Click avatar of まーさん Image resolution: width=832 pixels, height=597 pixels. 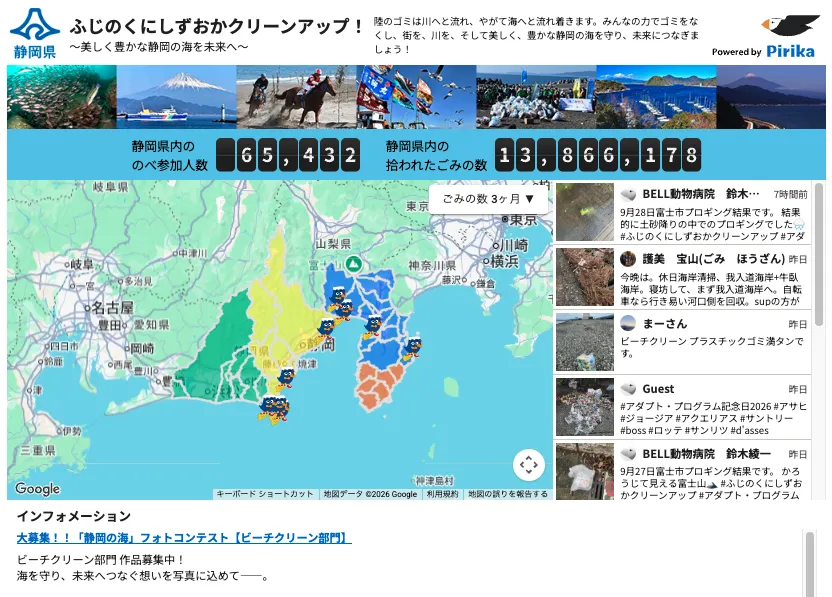pyautogui.click(x=628, y=324)
